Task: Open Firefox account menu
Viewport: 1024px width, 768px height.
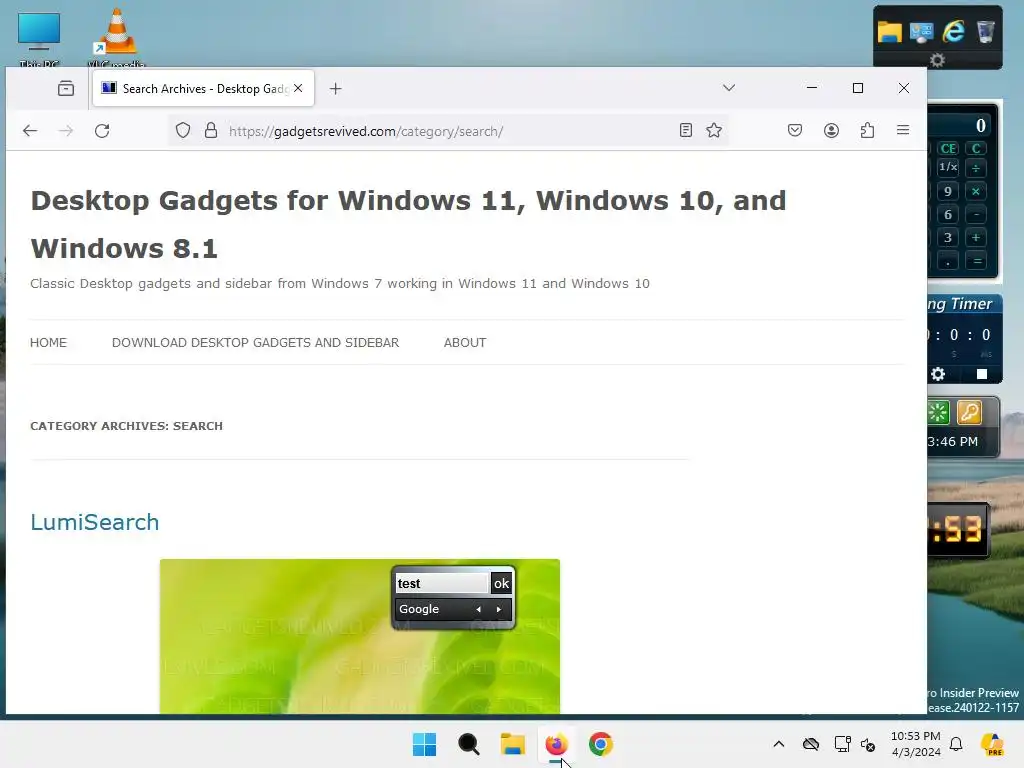Action: (x=831, y=131)
